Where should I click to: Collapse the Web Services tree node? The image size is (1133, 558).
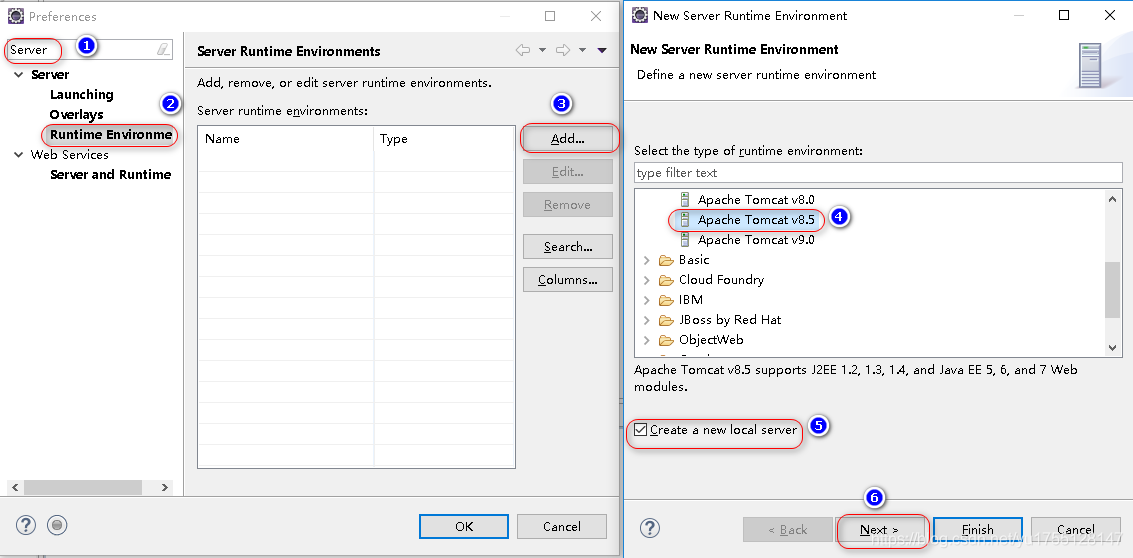19,155
